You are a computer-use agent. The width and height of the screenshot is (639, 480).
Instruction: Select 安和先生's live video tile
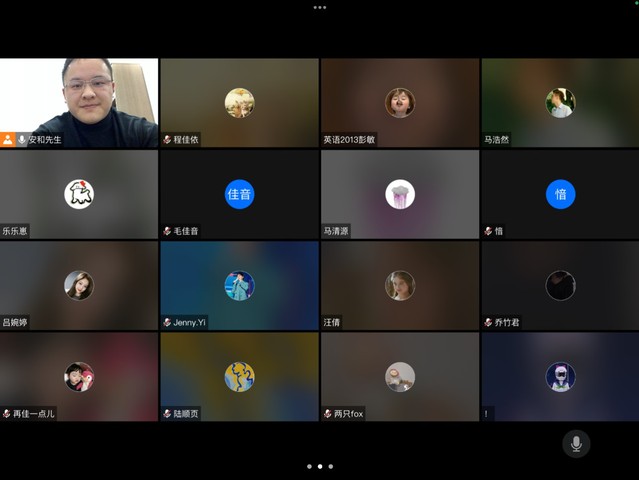click(79, 98)
